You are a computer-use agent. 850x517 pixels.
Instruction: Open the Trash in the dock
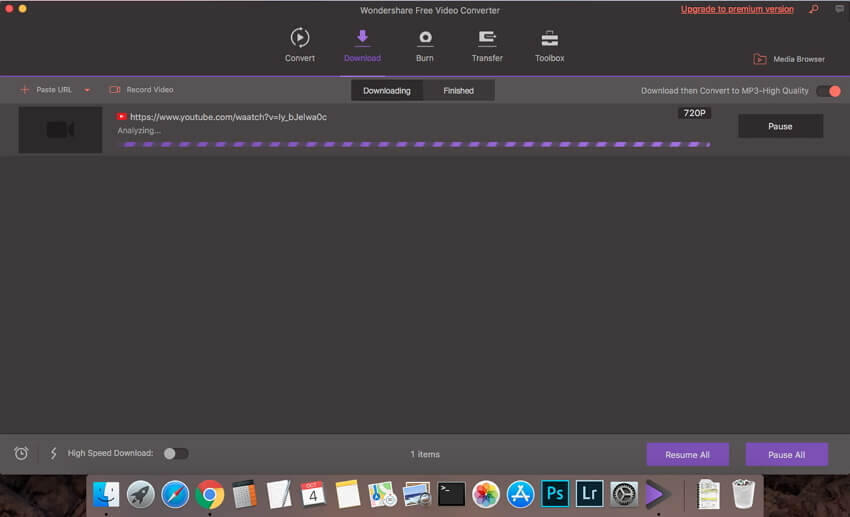pyautogui.click(x=743, y=494)
